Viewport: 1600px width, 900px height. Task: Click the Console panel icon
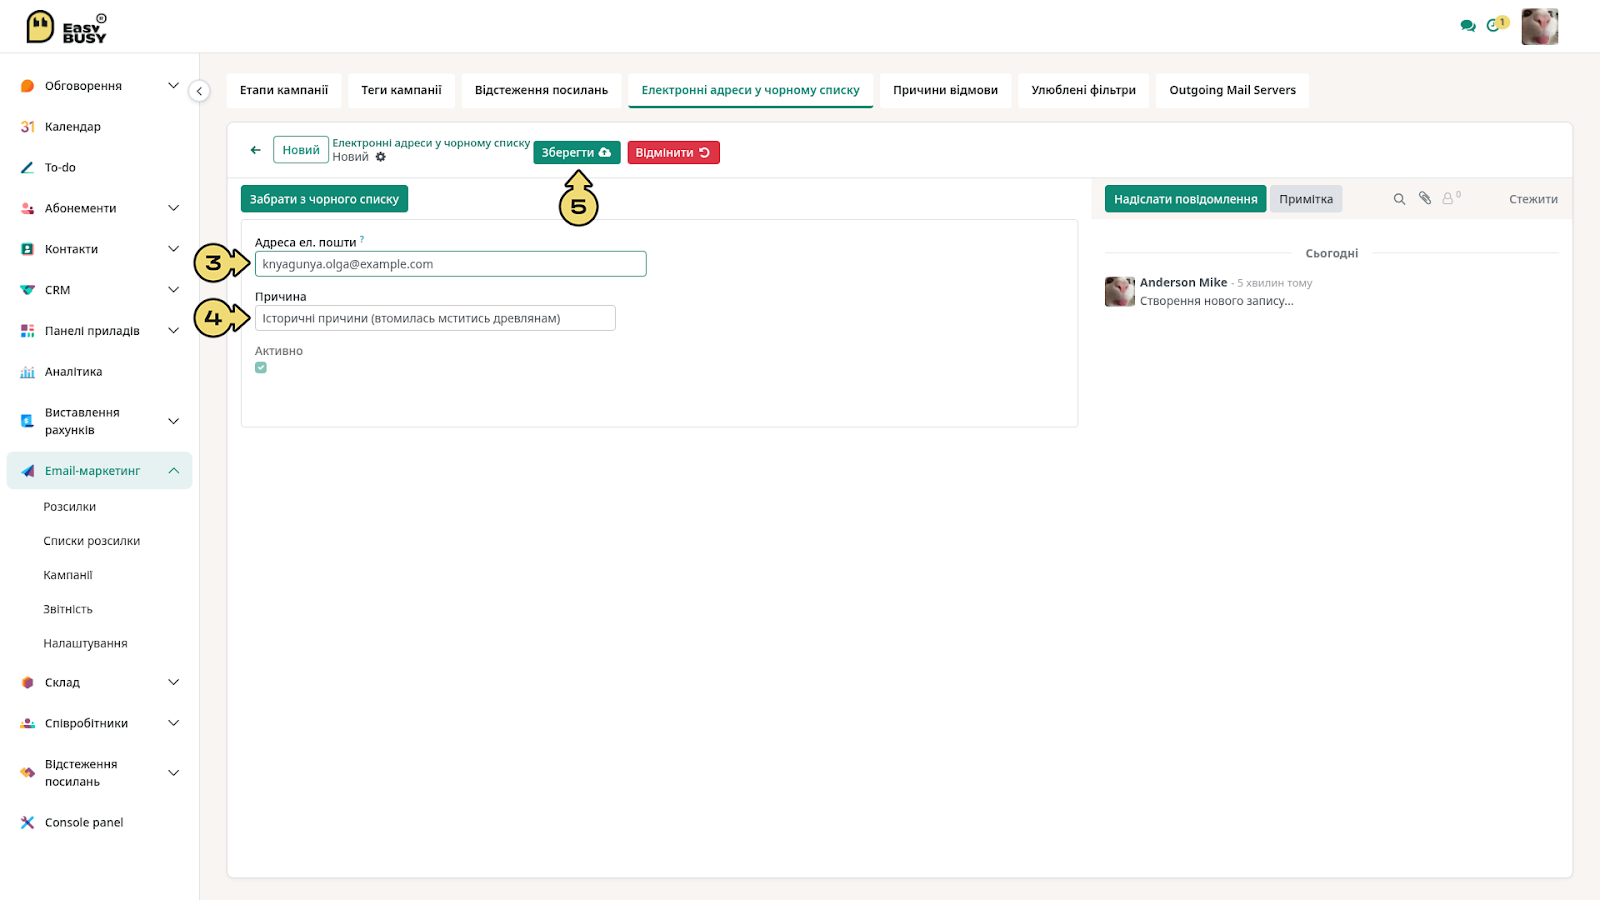(28, 823)
